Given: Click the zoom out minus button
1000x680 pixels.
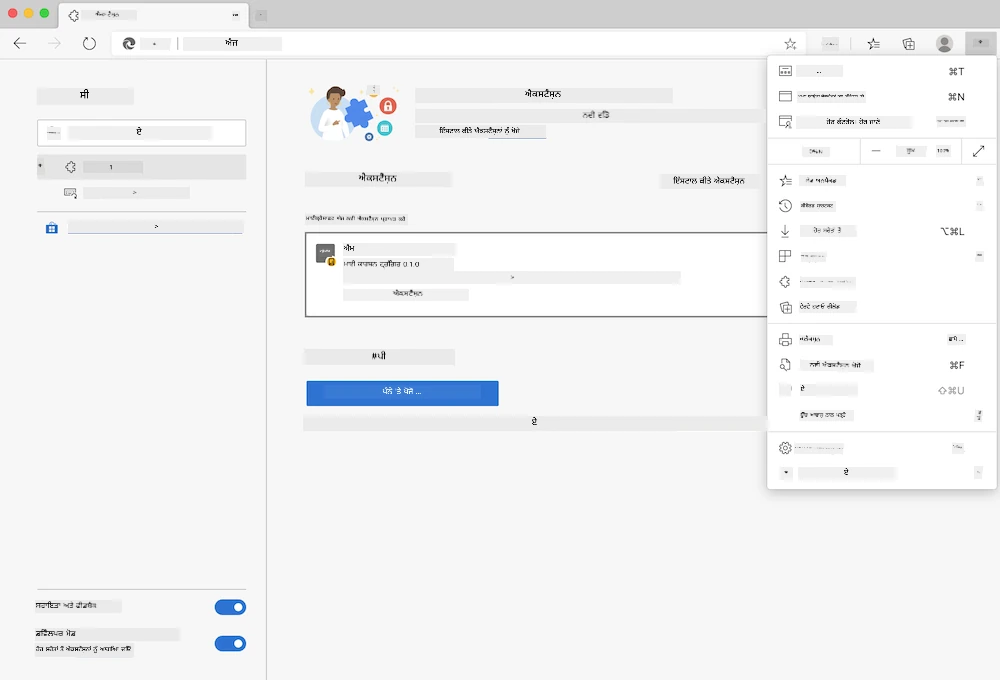Looking at the screenshot, I should (x=876, y=151).
